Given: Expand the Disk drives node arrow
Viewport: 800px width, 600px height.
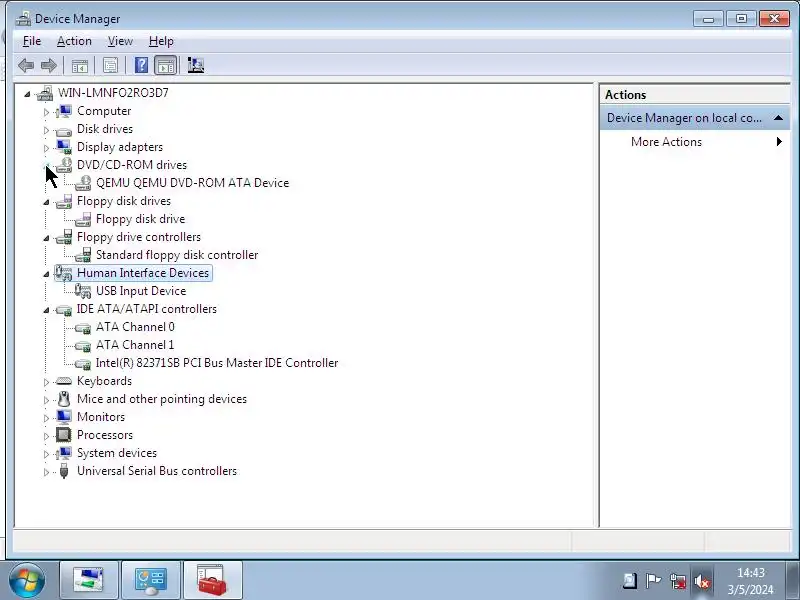Looking at the screenshot, I should (x=46, y=130).
